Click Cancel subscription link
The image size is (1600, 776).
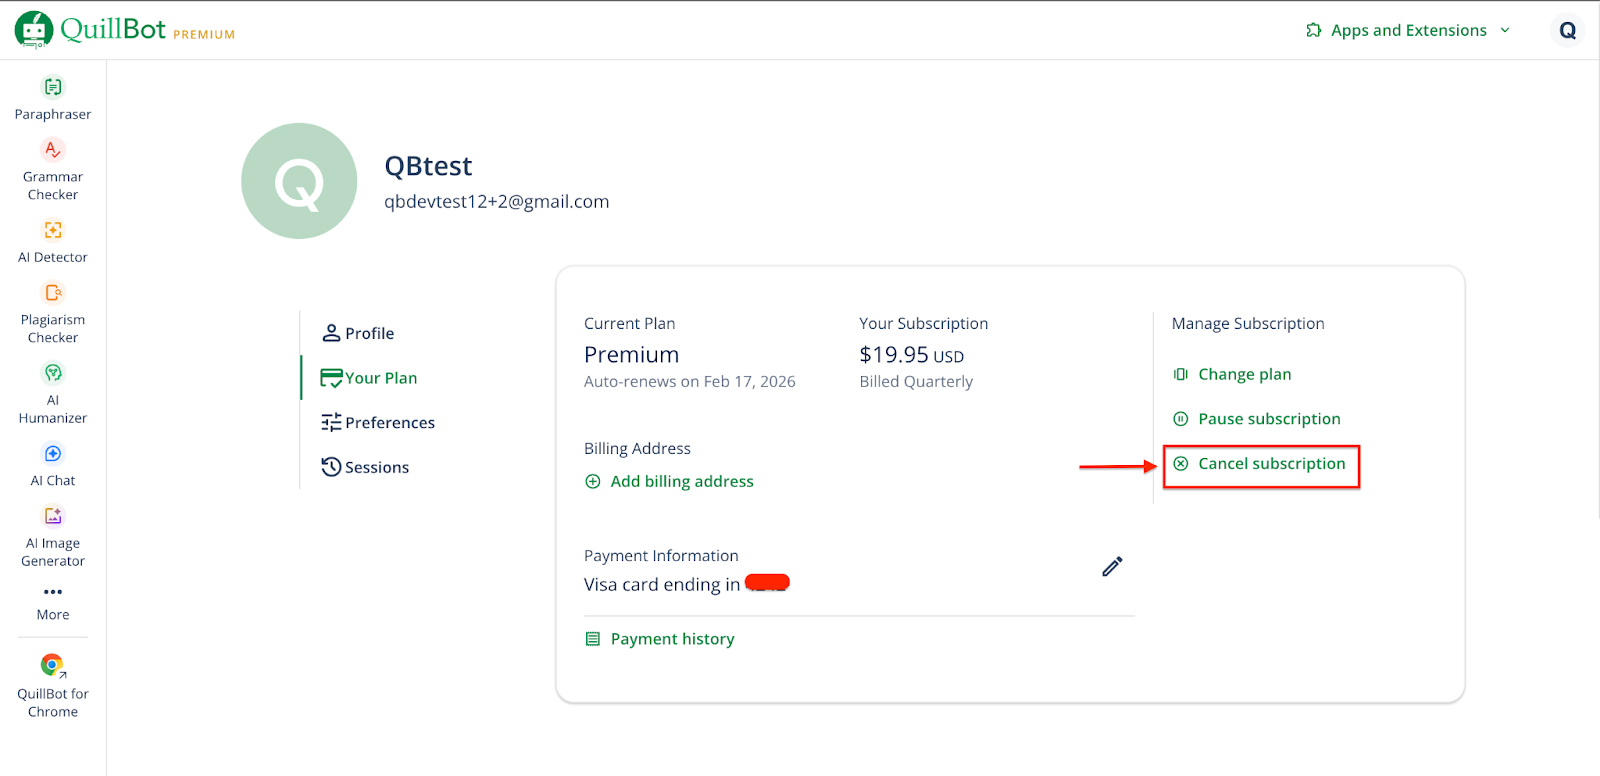(x=1271, y=464)
